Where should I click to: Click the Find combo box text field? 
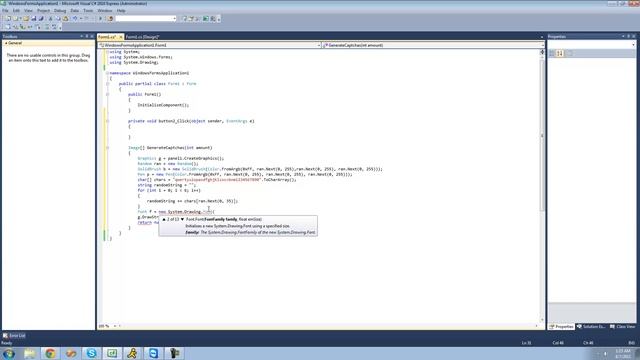click(144, 19)
